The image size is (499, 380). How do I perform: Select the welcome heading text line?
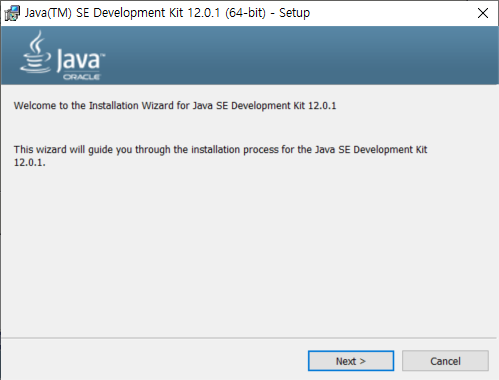click(175, 106)
